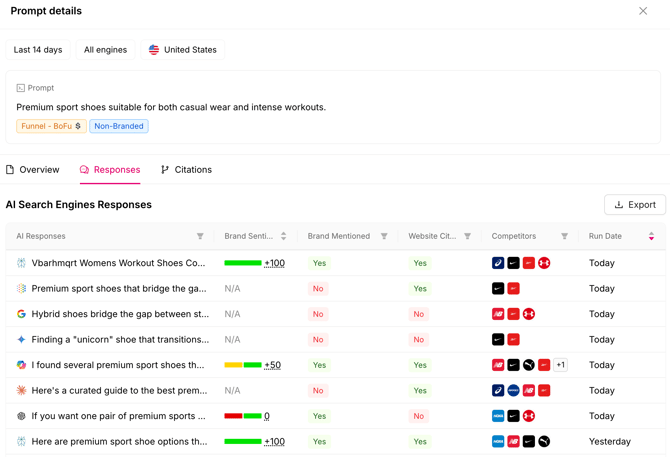Screen dimensions: 670x457
Task: Click the Google engine icon on the Hybrid shoes row
Action: tap(21, 314)
